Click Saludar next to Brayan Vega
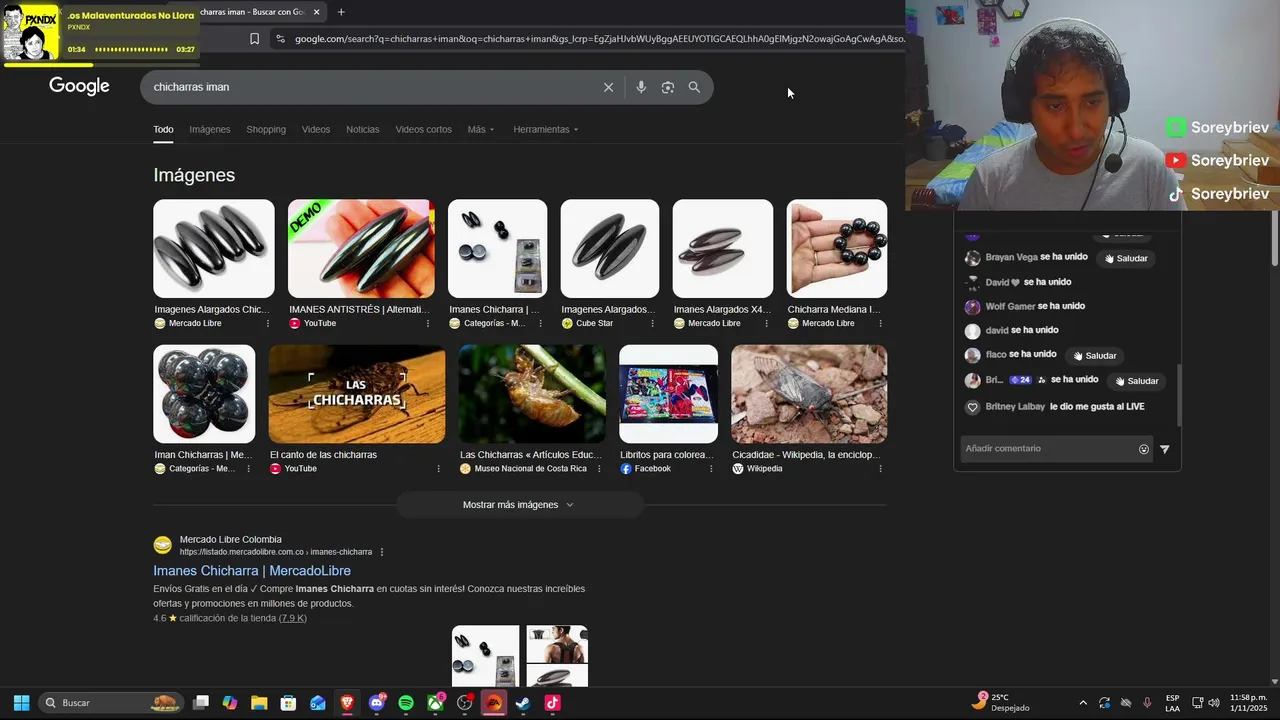This screenshot has width=1280, height=720. [x=1125, y=258]
